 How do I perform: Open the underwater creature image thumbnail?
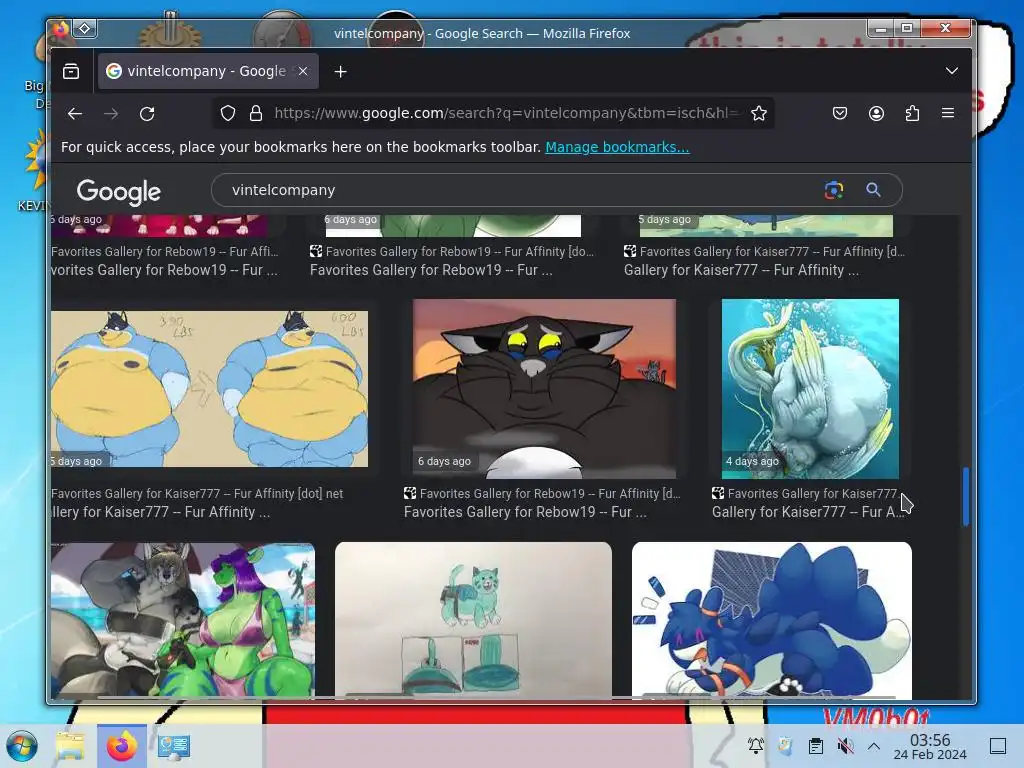point(810,389)
